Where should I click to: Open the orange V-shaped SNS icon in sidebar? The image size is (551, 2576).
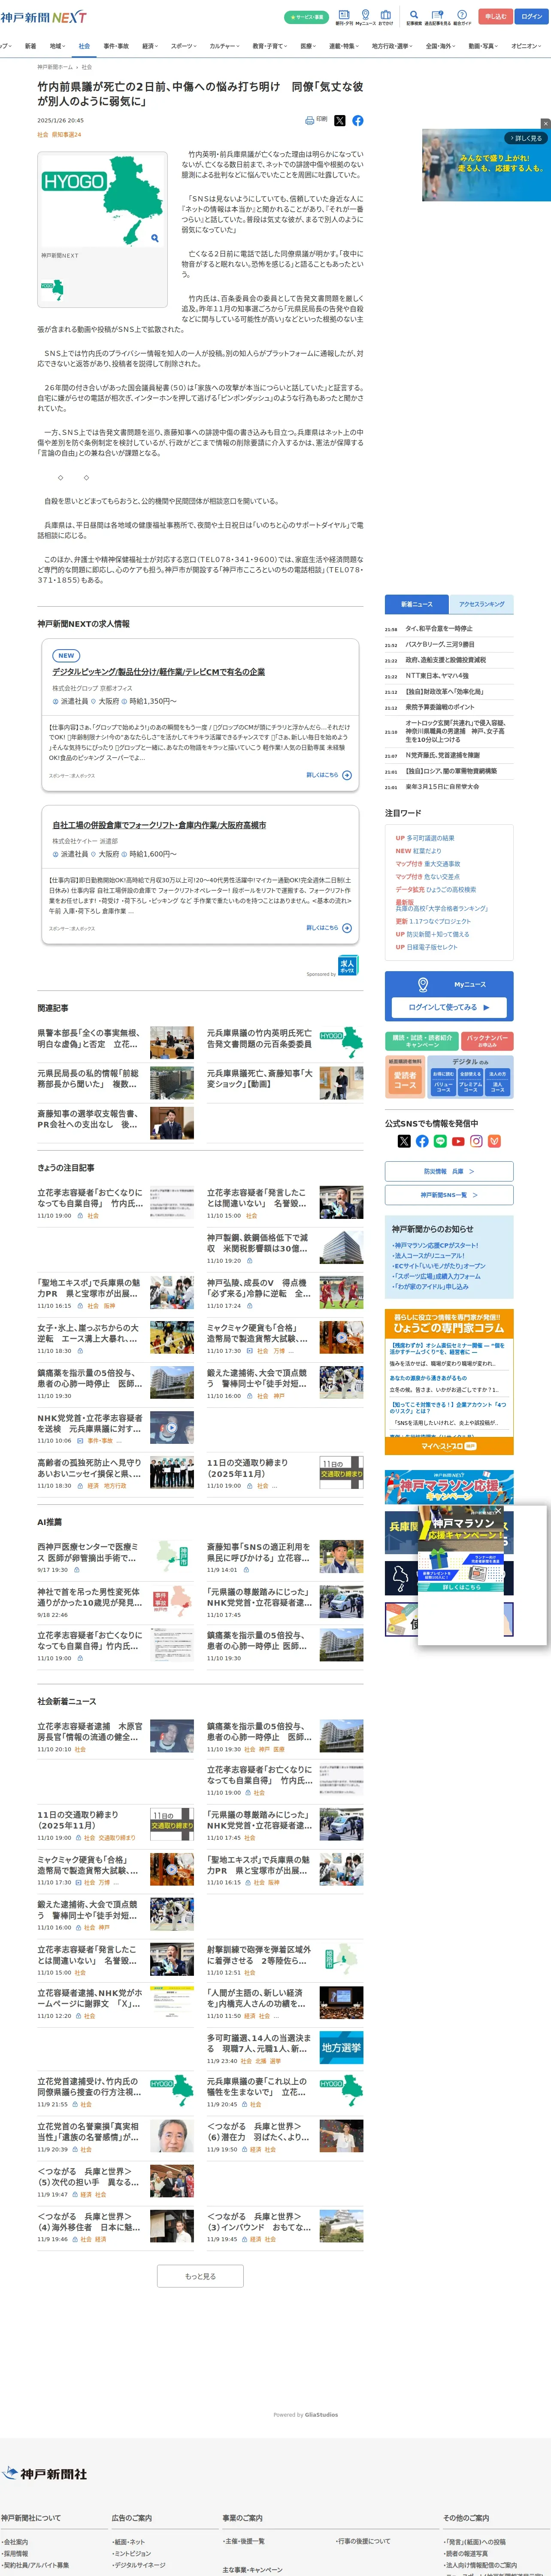coord(494,1141)
